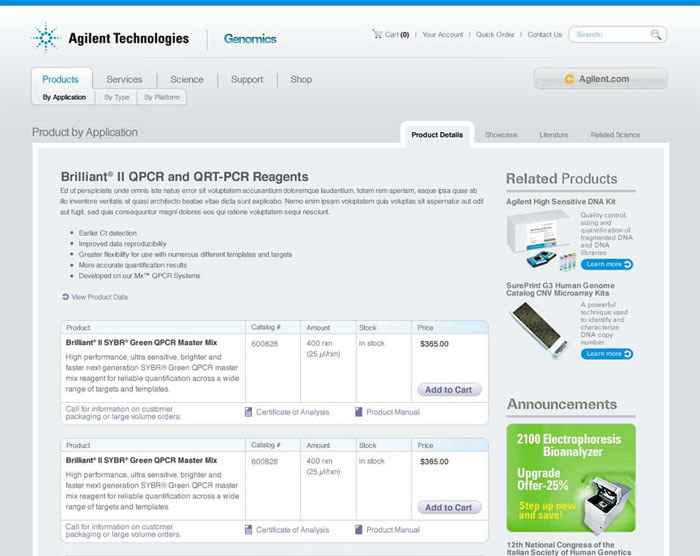Click the 'Earlier Ct detection' bullet

(108, 233)
